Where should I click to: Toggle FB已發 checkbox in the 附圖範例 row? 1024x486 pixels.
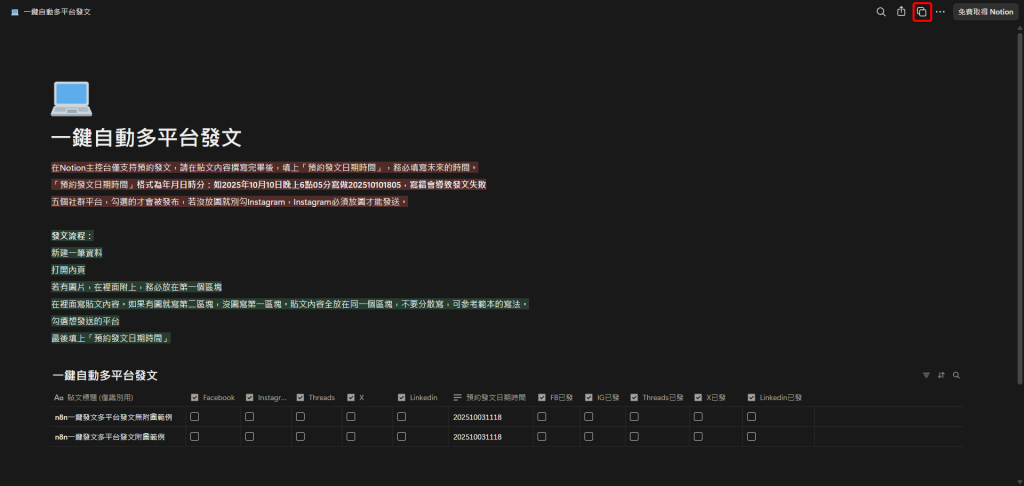point(541,437)
